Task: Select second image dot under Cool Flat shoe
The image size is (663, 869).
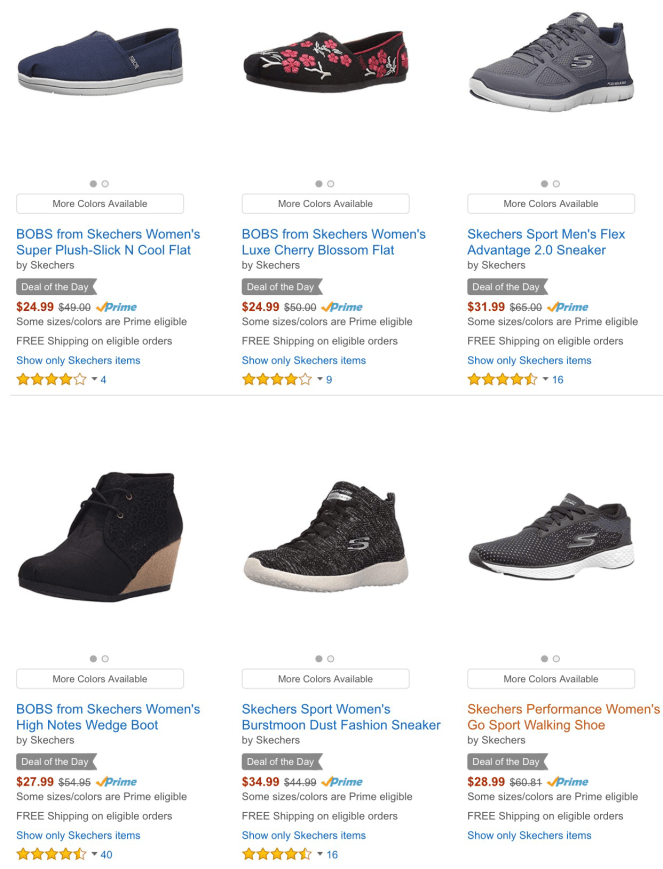Action: click(x=106, y=184)
